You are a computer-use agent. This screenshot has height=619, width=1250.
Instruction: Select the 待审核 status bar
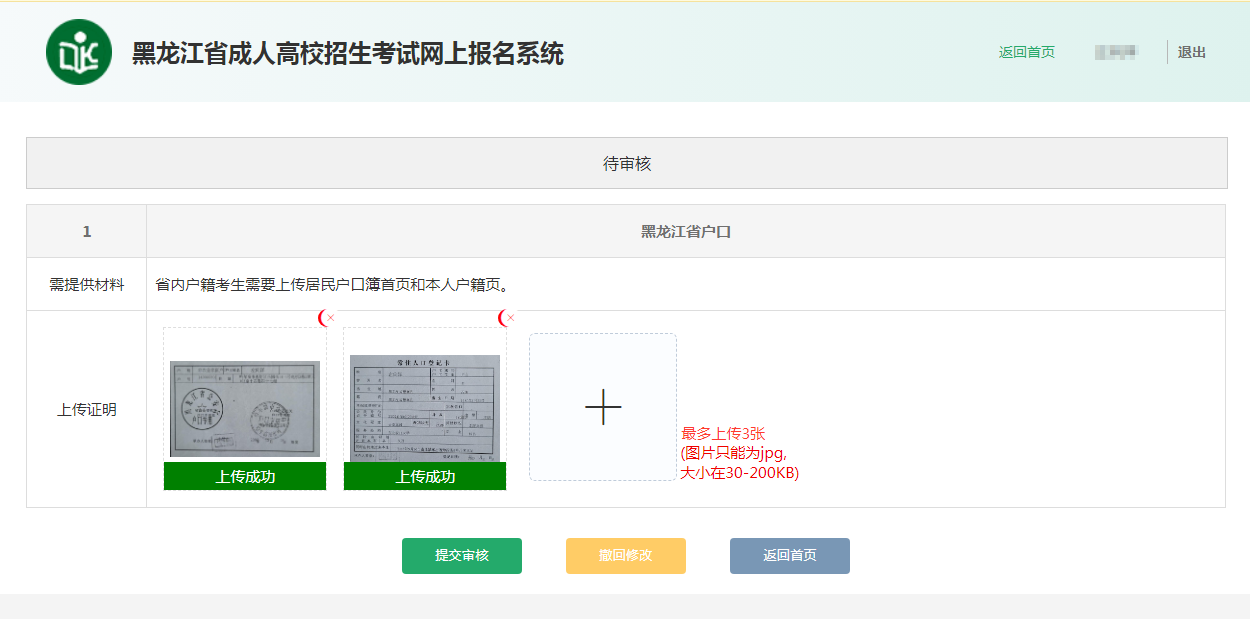(627, 163)
